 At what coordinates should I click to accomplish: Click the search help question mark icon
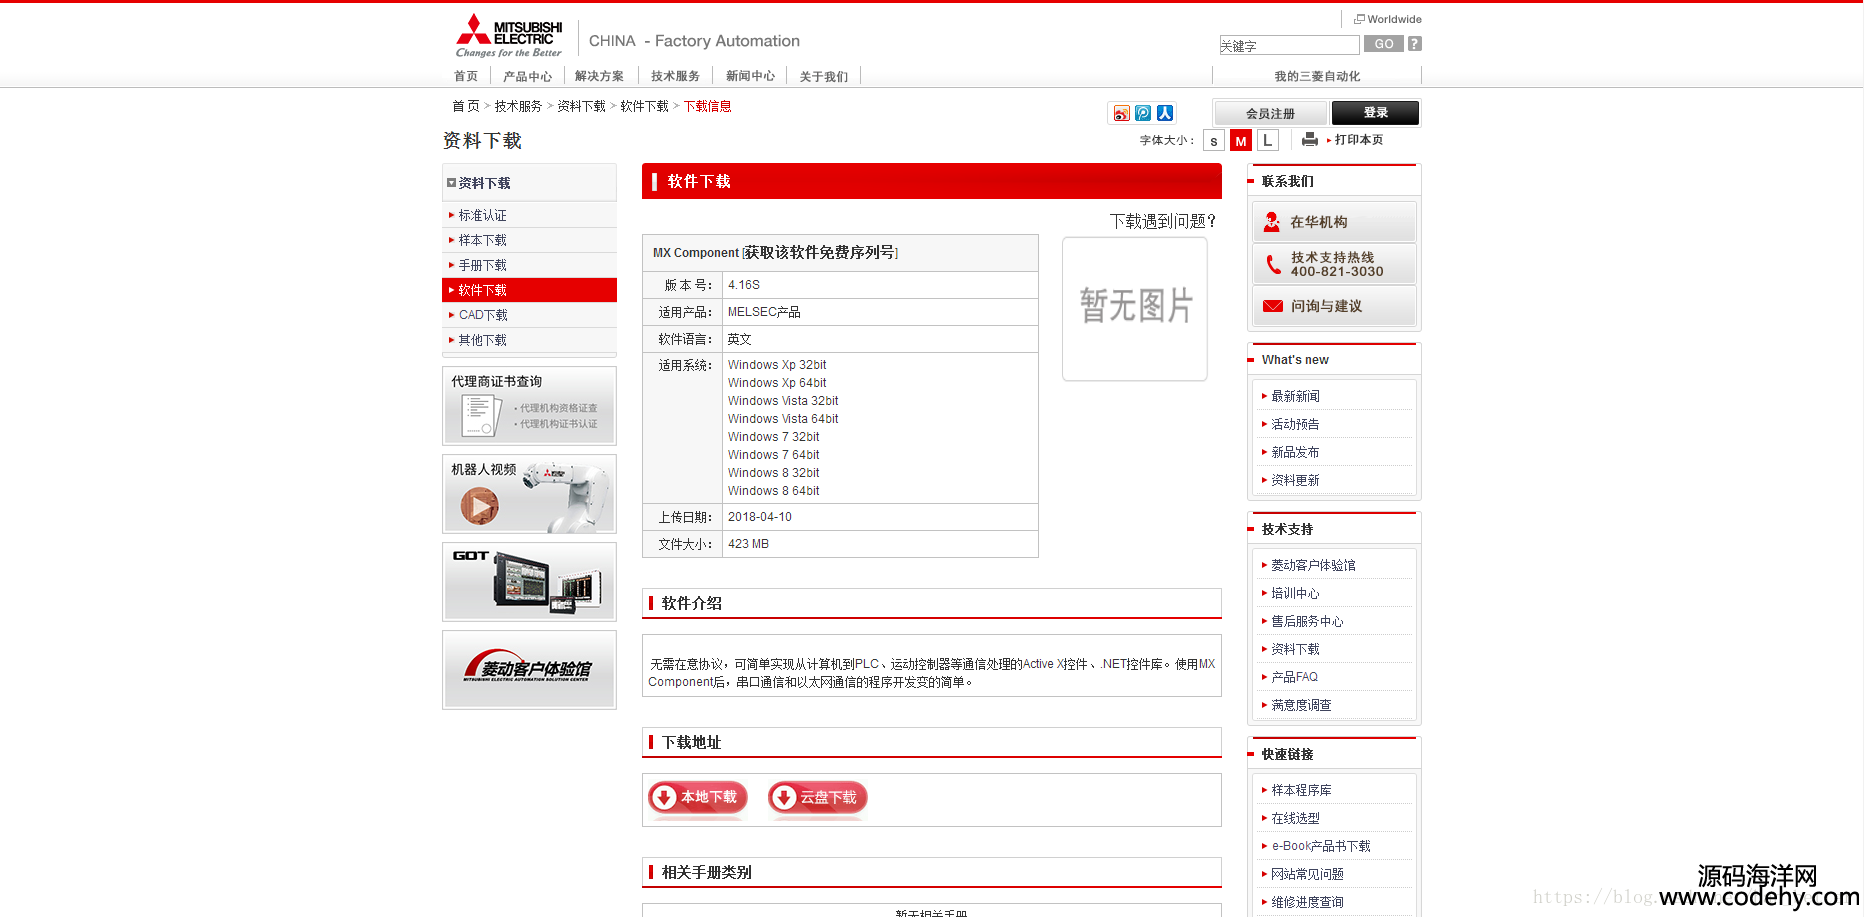[1414, 44]
